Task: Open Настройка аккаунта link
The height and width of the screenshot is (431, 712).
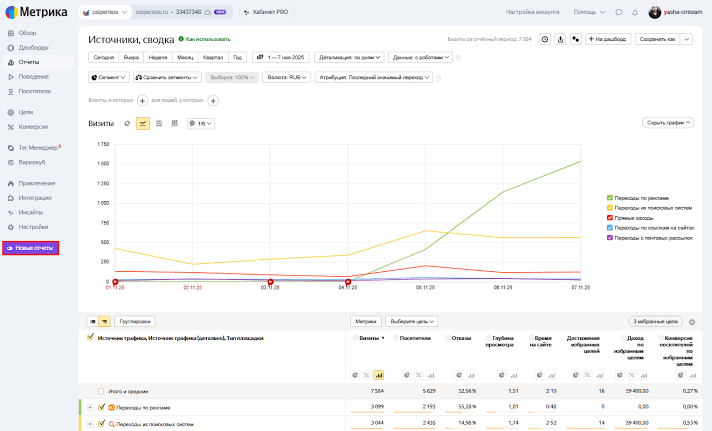Action: coord(532,12)
